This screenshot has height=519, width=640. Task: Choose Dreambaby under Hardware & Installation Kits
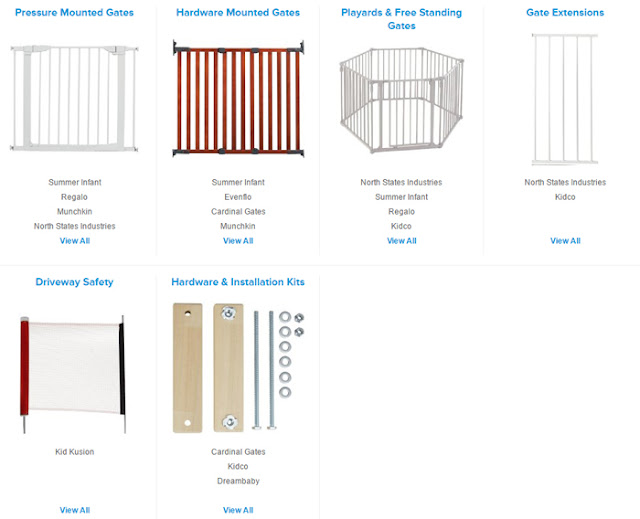point(238,481)
